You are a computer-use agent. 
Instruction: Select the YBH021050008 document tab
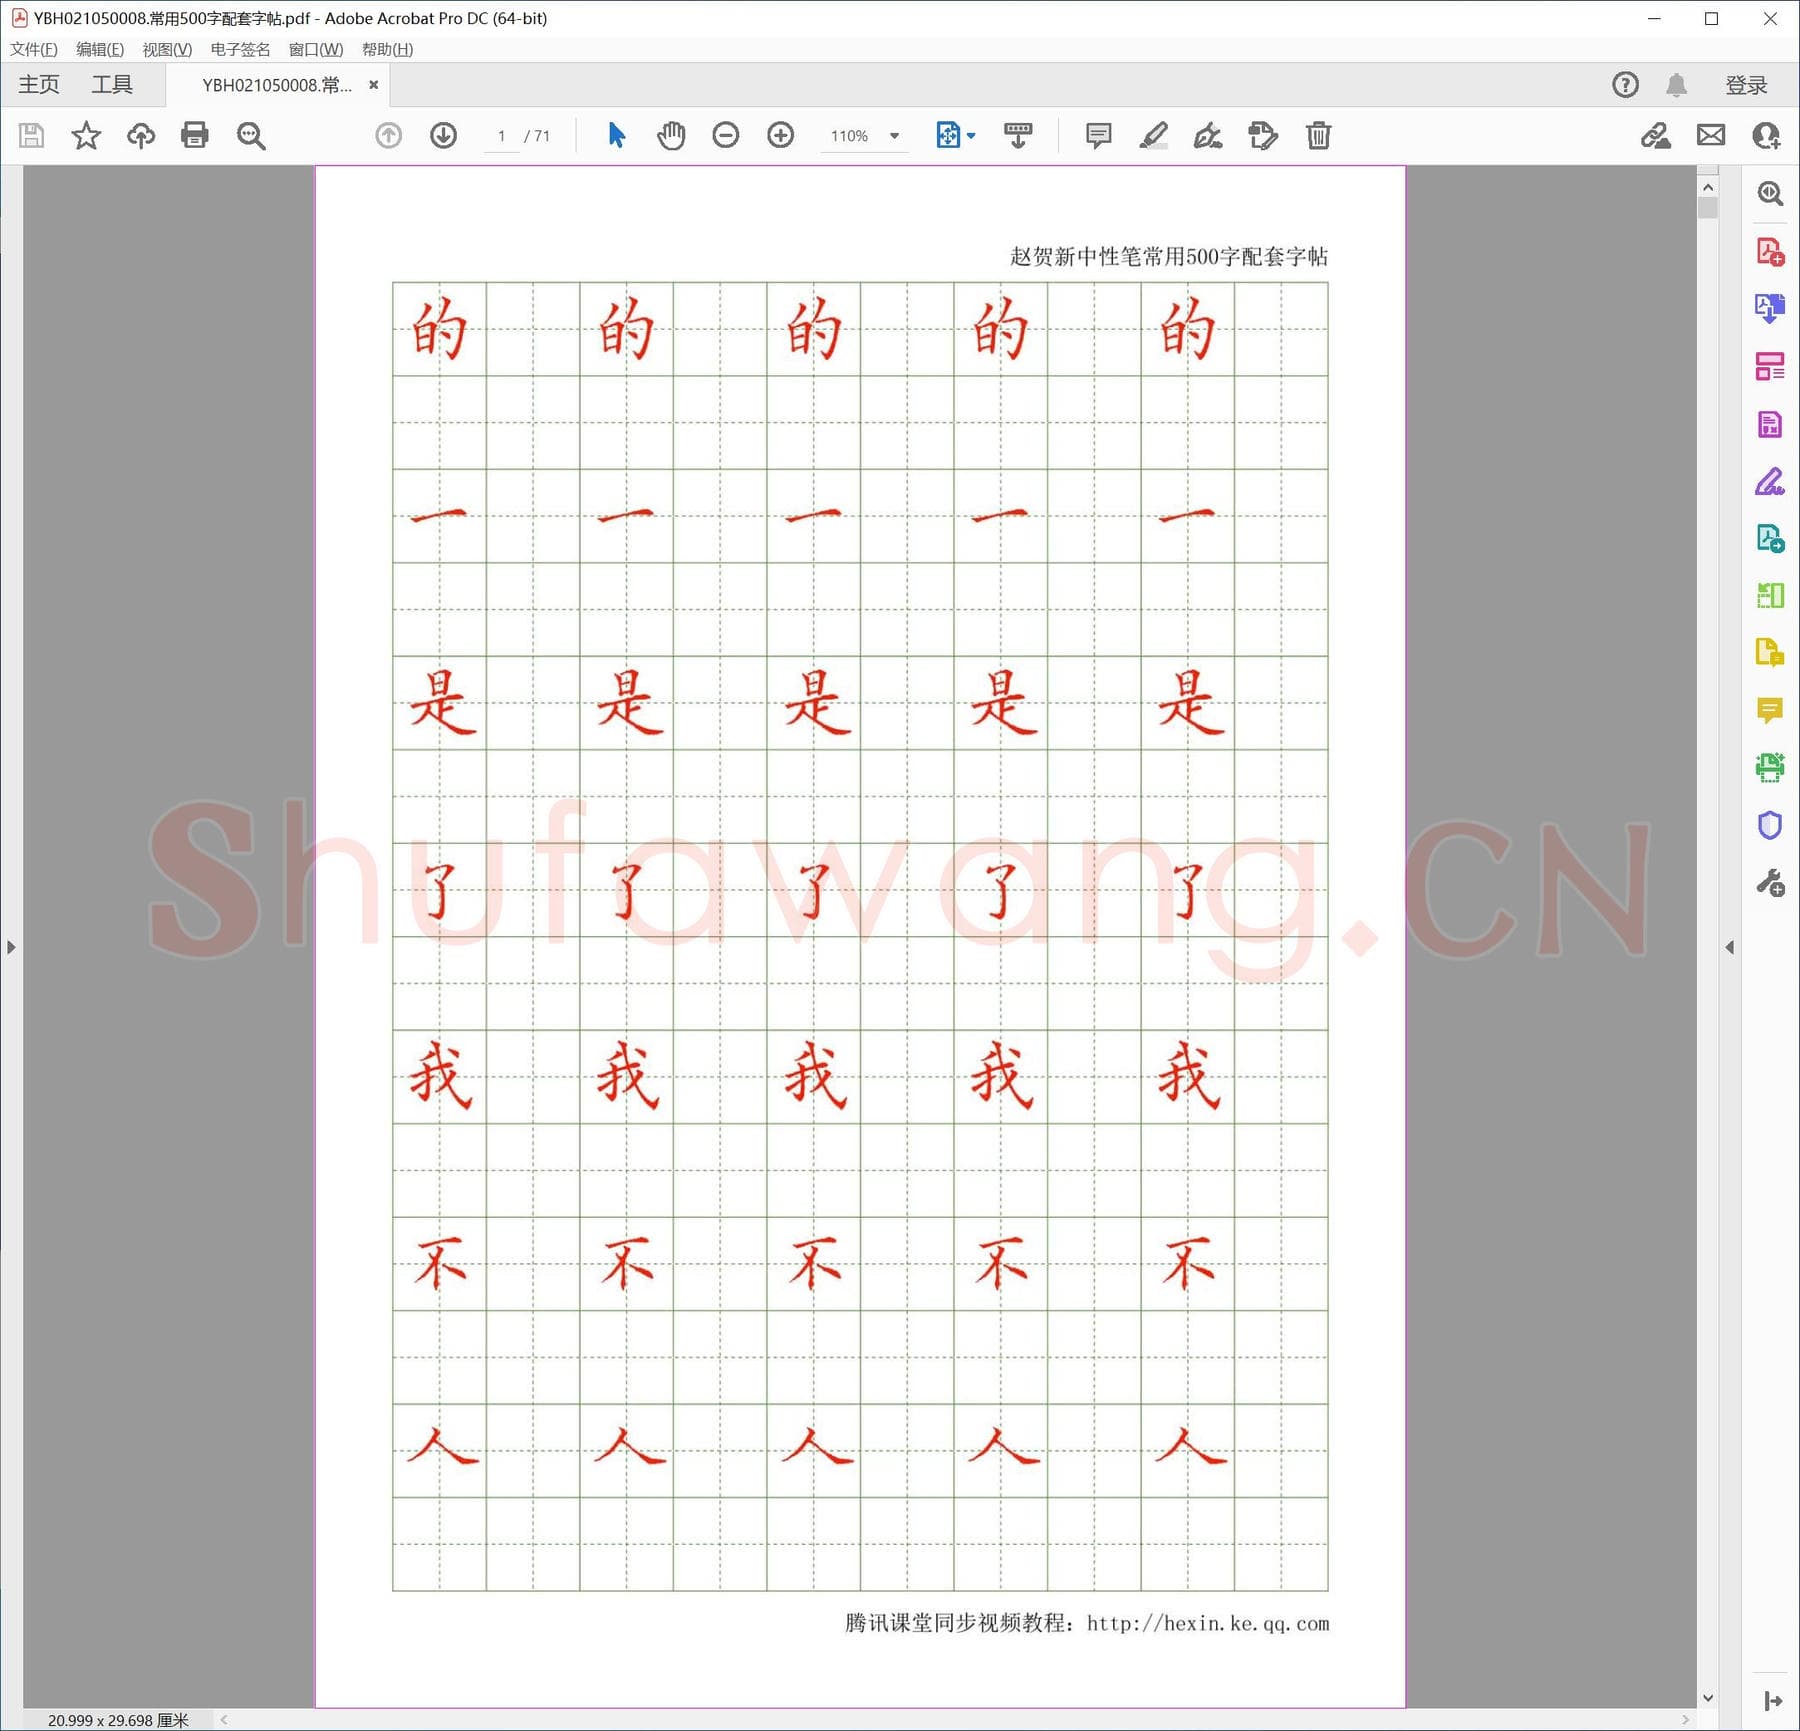pyautogui.click(x=277, y=85)
